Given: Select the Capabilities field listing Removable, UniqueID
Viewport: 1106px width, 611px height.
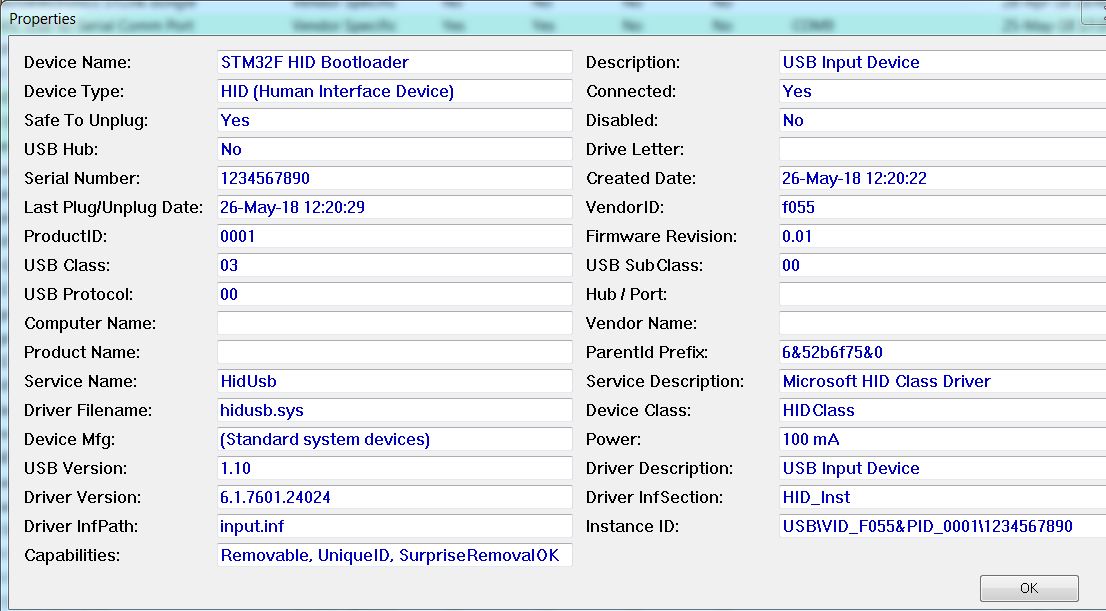Looking at the screenshot, I should point(393,555).
